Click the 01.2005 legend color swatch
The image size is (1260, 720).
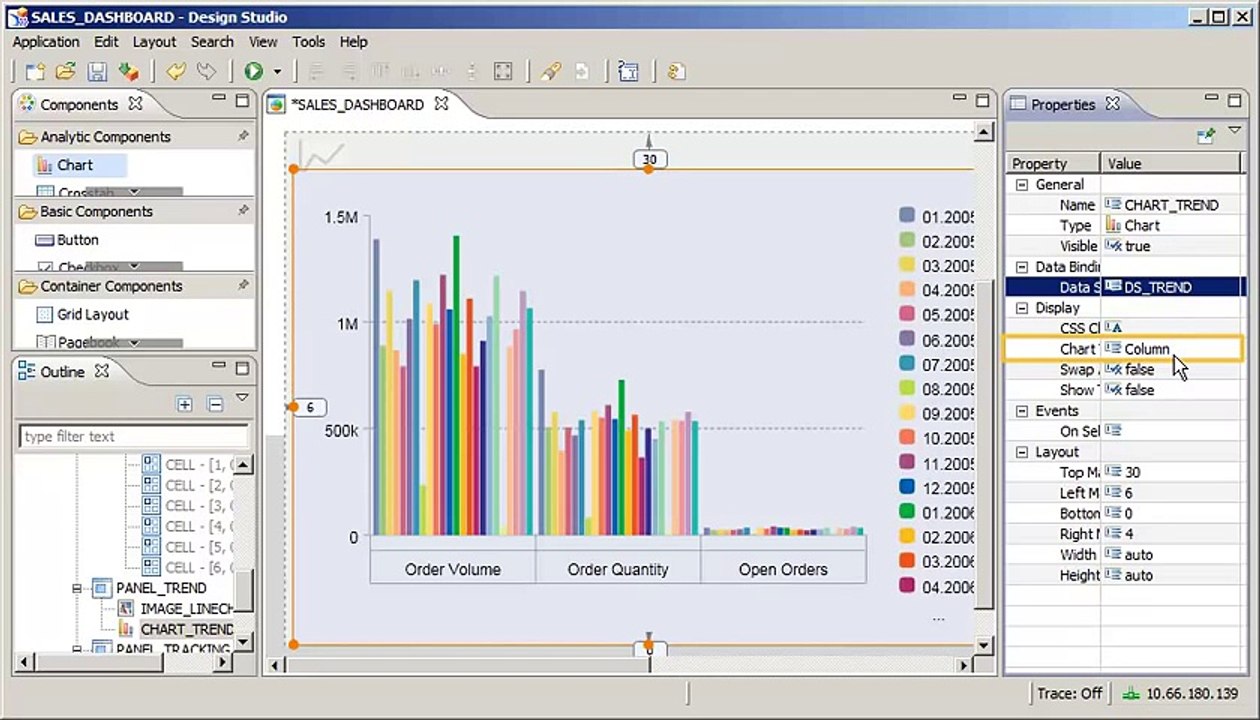(x=907, y=216)
